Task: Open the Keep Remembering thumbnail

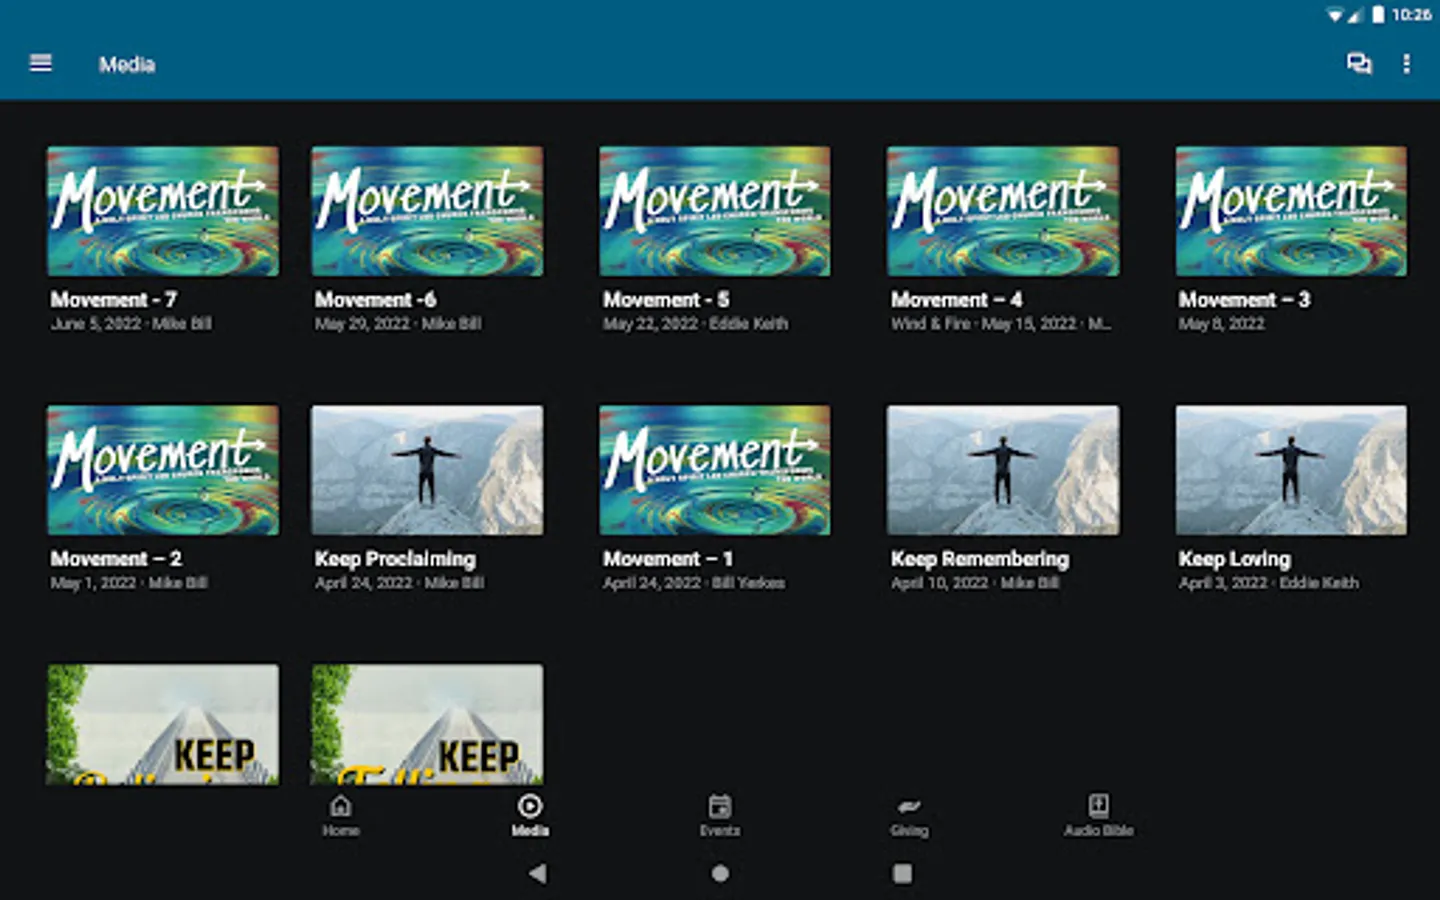Action: tap(1003, 470)
